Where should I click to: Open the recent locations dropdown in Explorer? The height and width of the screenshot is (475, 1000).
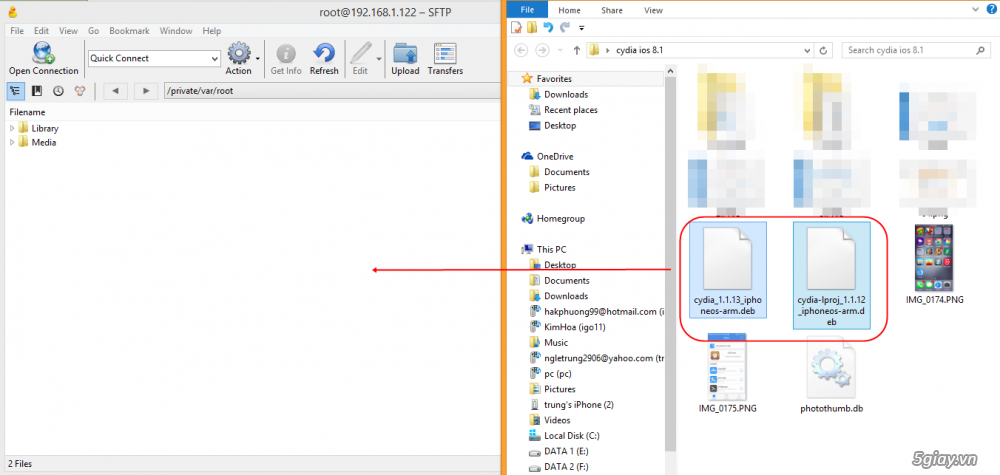click(560, 50)
